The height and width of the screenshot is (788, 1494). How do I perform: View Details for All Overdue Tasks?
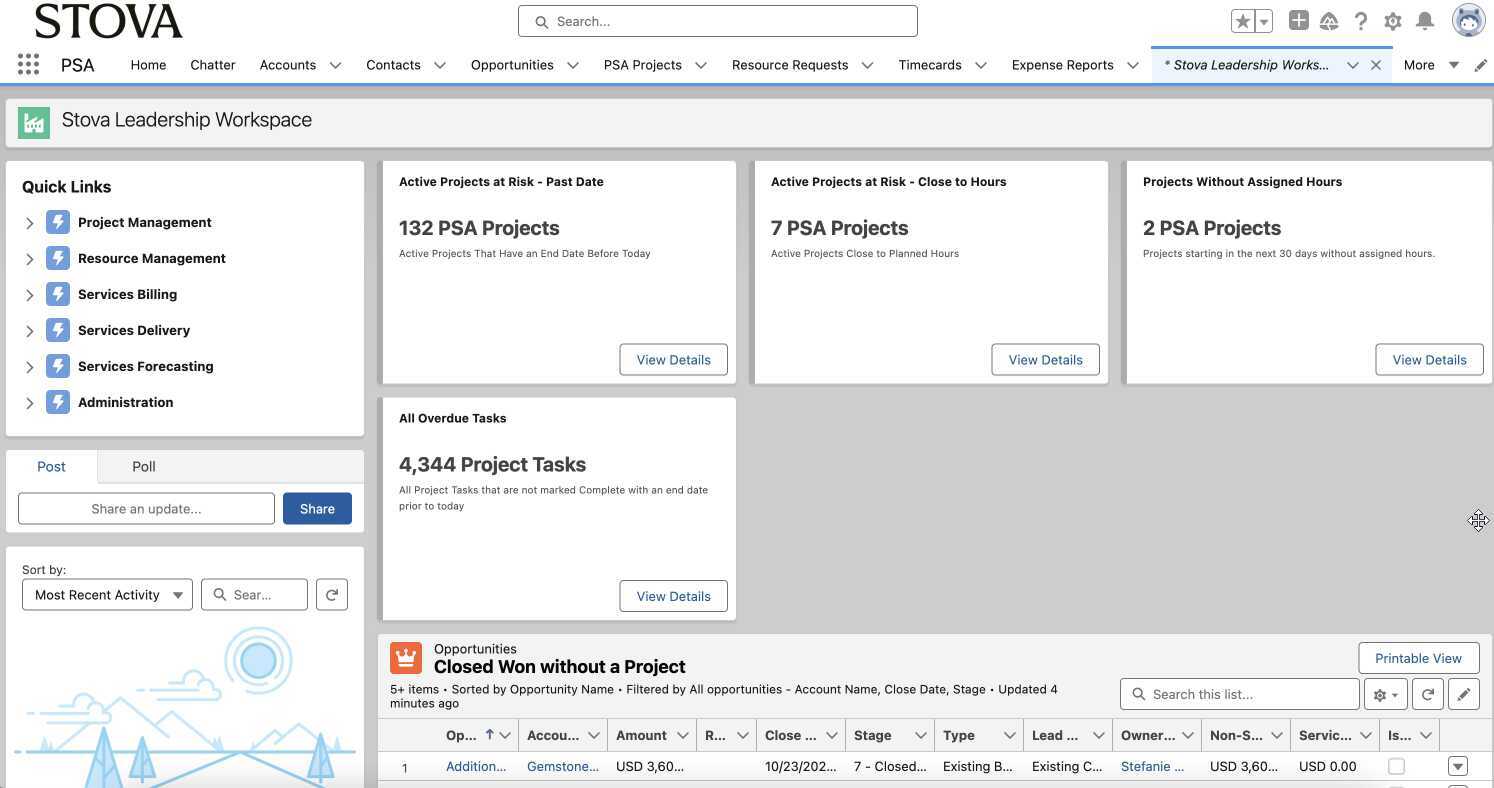(673, 596)
